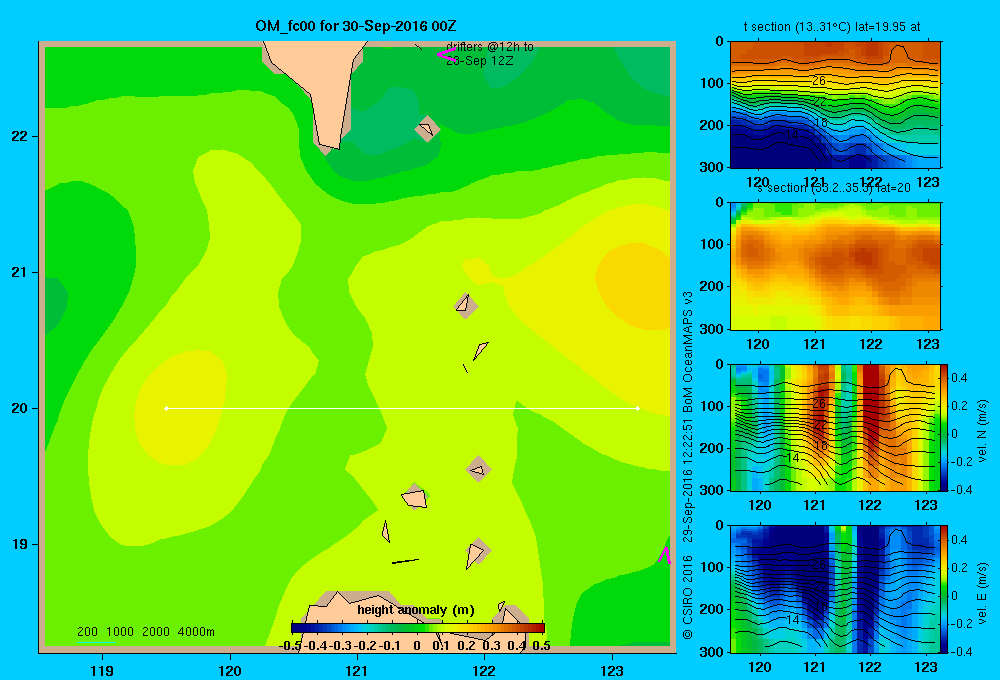Screen dimensions: 1000x680
Task: Click the 'drifters @12h to' label
Action: coord(490,47)
